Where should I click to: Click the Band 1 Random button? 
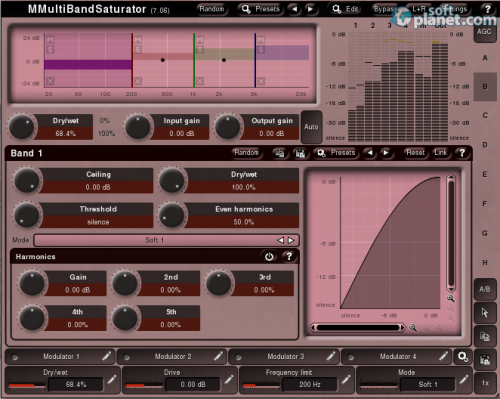pos(247,153)
